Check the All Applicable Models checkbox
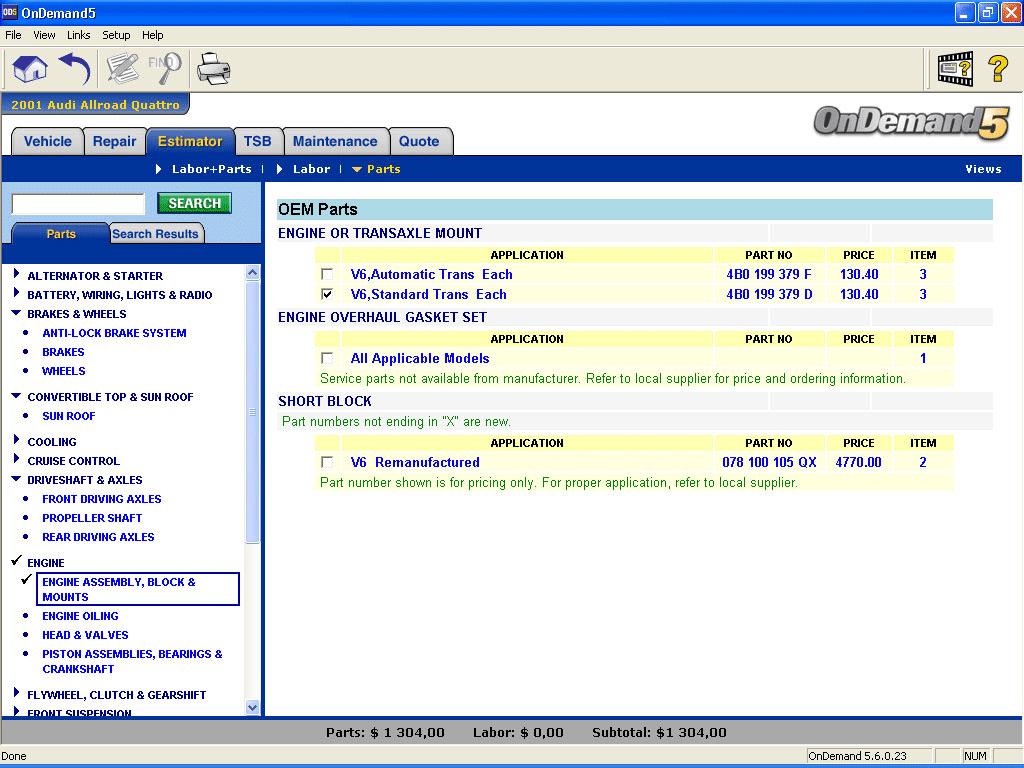 point(327,359)
